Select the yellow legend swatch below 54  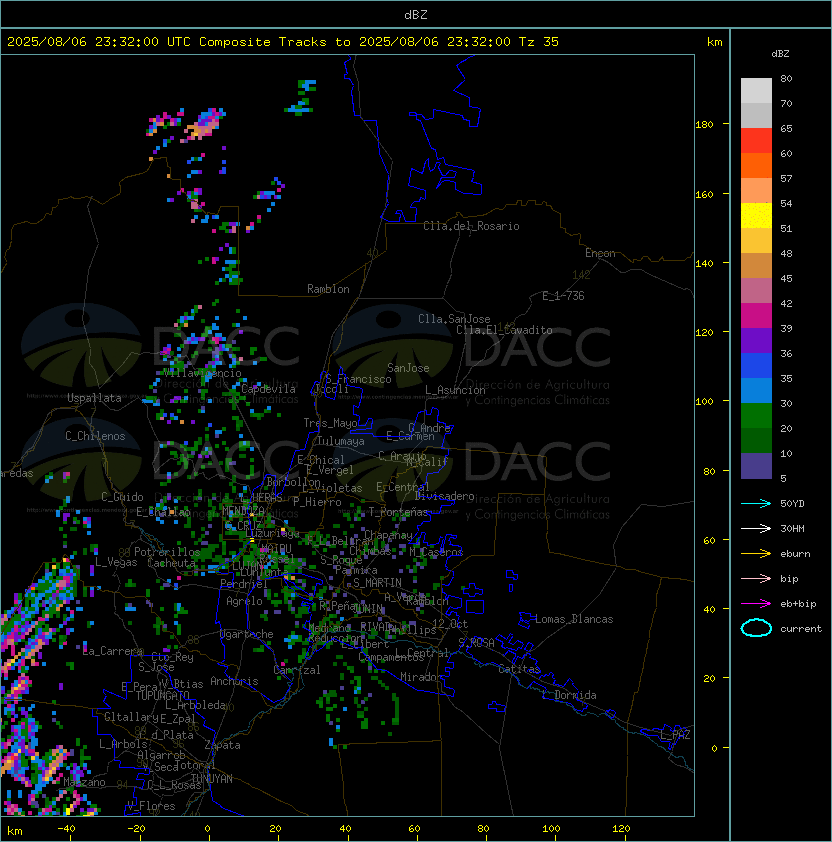(x=756, y=216)
